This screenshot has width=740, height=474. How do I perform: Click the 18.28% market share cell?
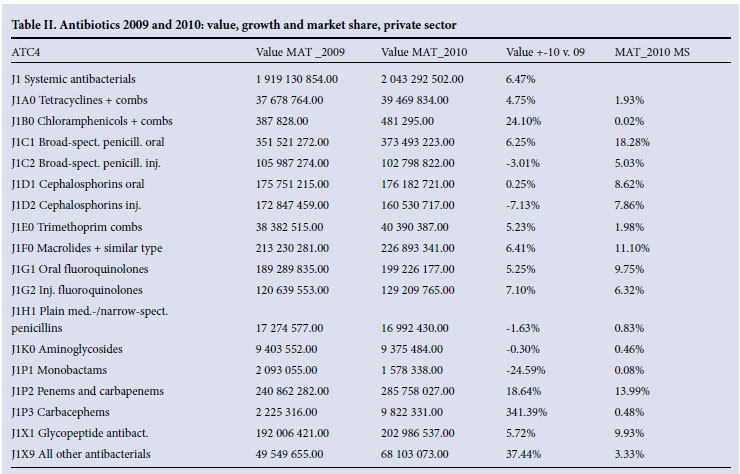(x=631, y=141)
